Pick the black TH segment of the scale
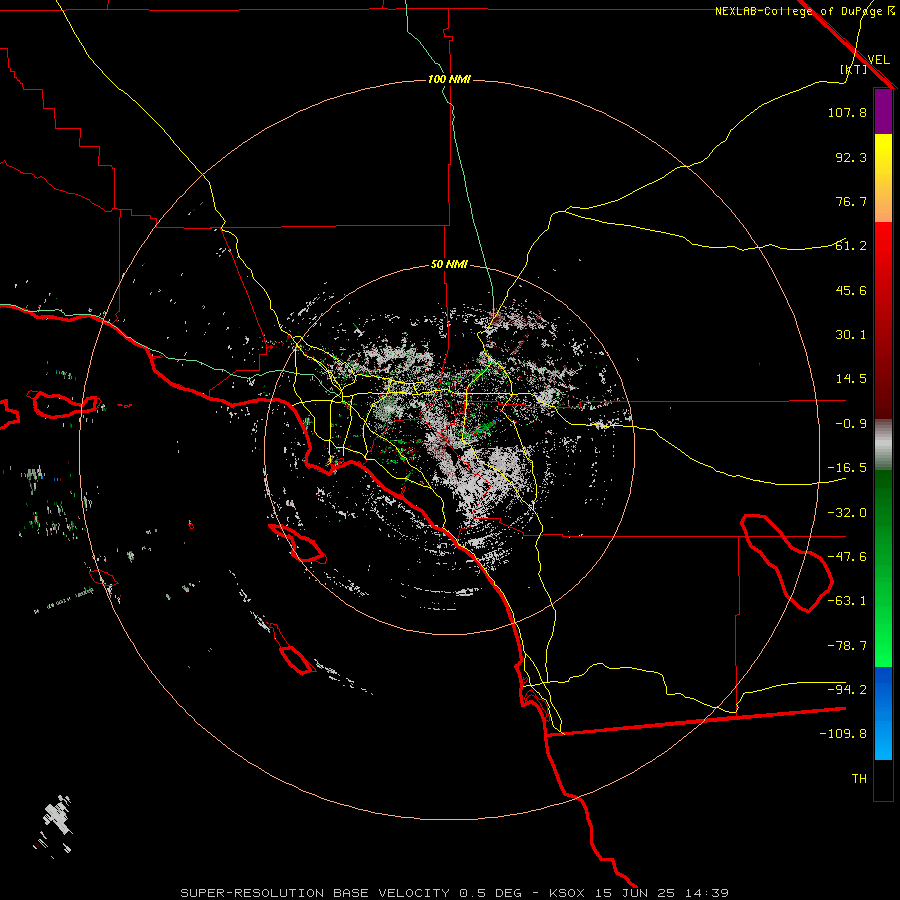900x900 pixels. [x=883, y=779]
